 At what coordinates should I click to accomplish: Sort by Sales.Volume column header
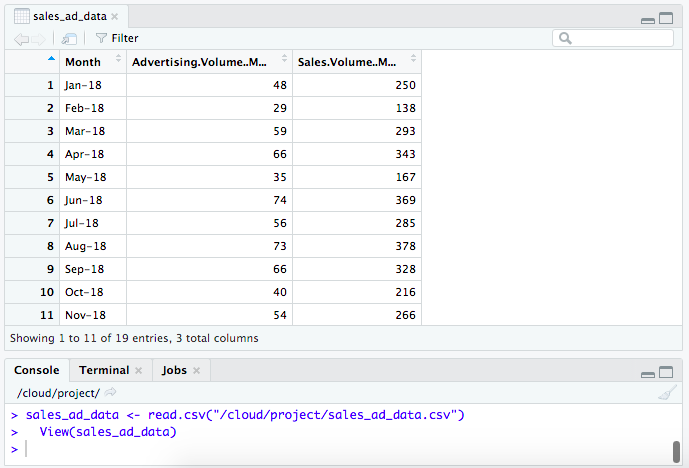355,61
